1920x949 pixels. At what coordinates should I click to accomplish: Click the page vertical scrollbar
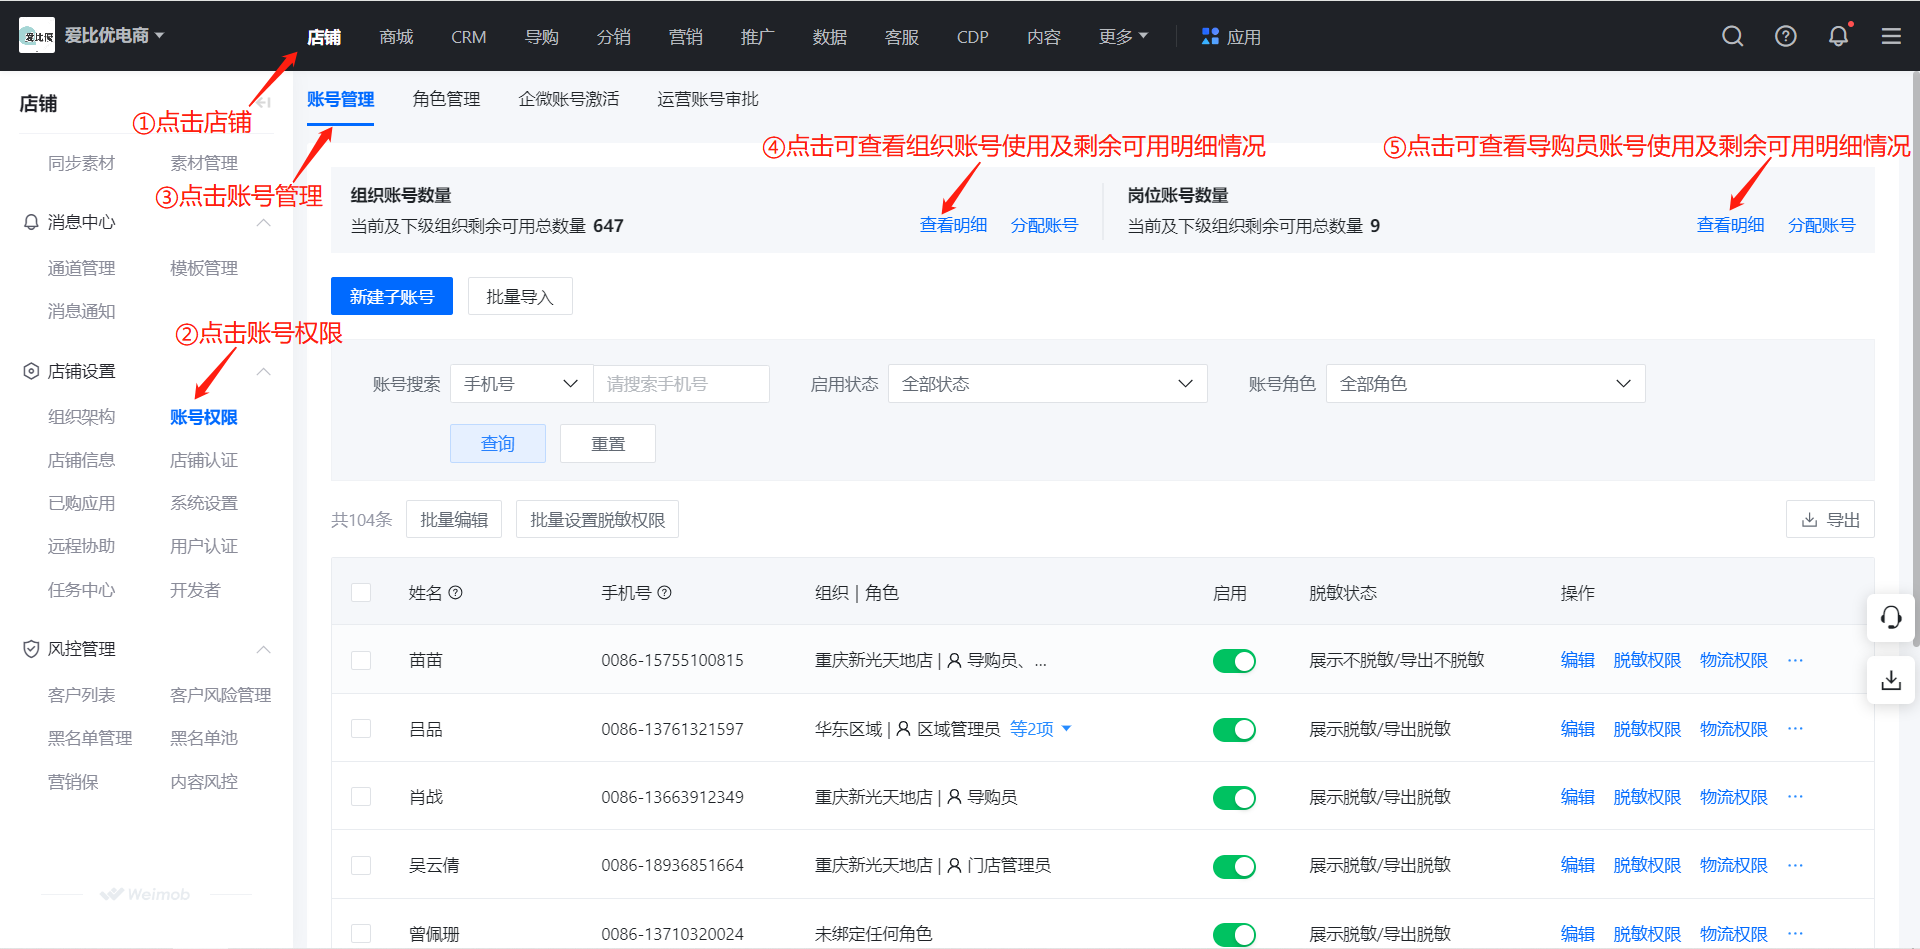click(1915, 360)
